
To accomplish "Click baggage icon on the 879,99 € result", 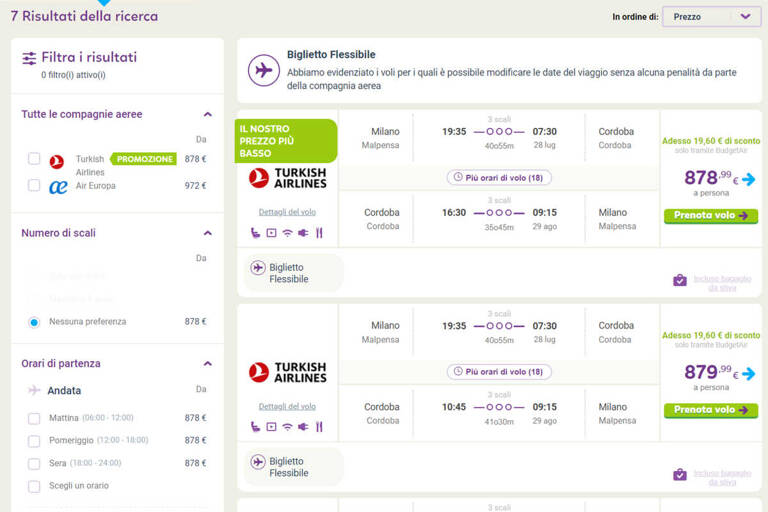I will click(680, 474).
